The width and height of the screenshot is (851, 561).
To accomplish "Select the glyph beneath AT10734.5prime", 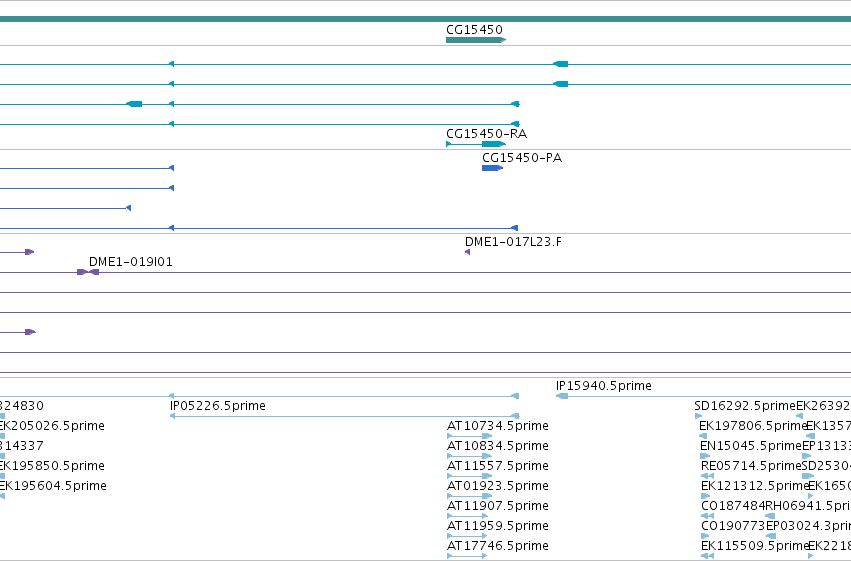I will (469, 436).
